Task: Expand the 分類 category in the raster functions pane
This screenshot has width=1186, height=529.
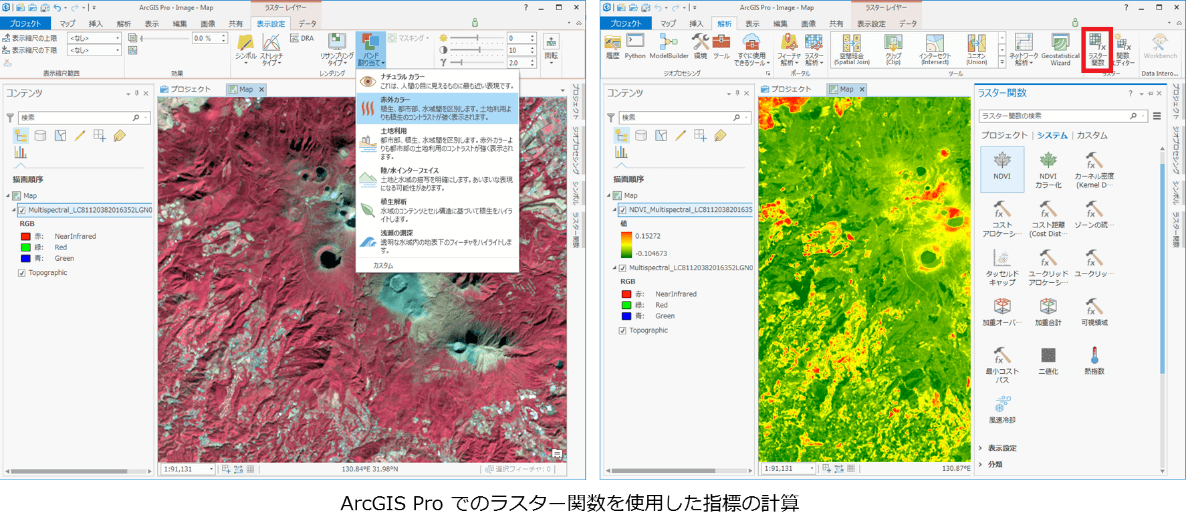Action: [995, 464]
